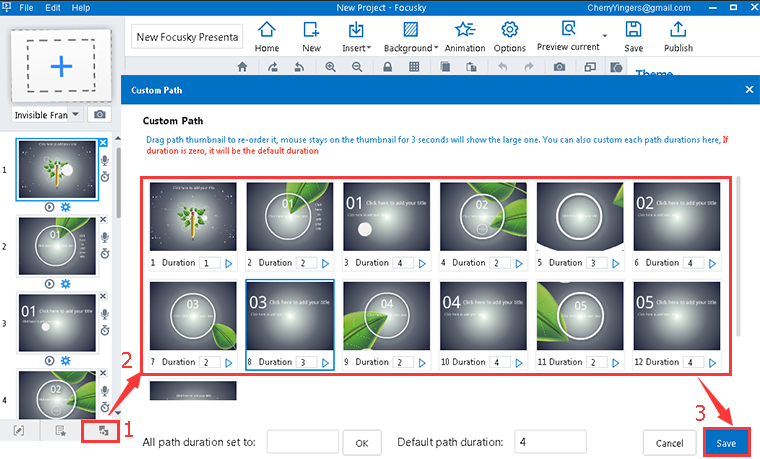Image resolution: width=760 pixels, height=459 pixels.
Task: Click OK to apply all path duration
Action: tap(362, 443)
